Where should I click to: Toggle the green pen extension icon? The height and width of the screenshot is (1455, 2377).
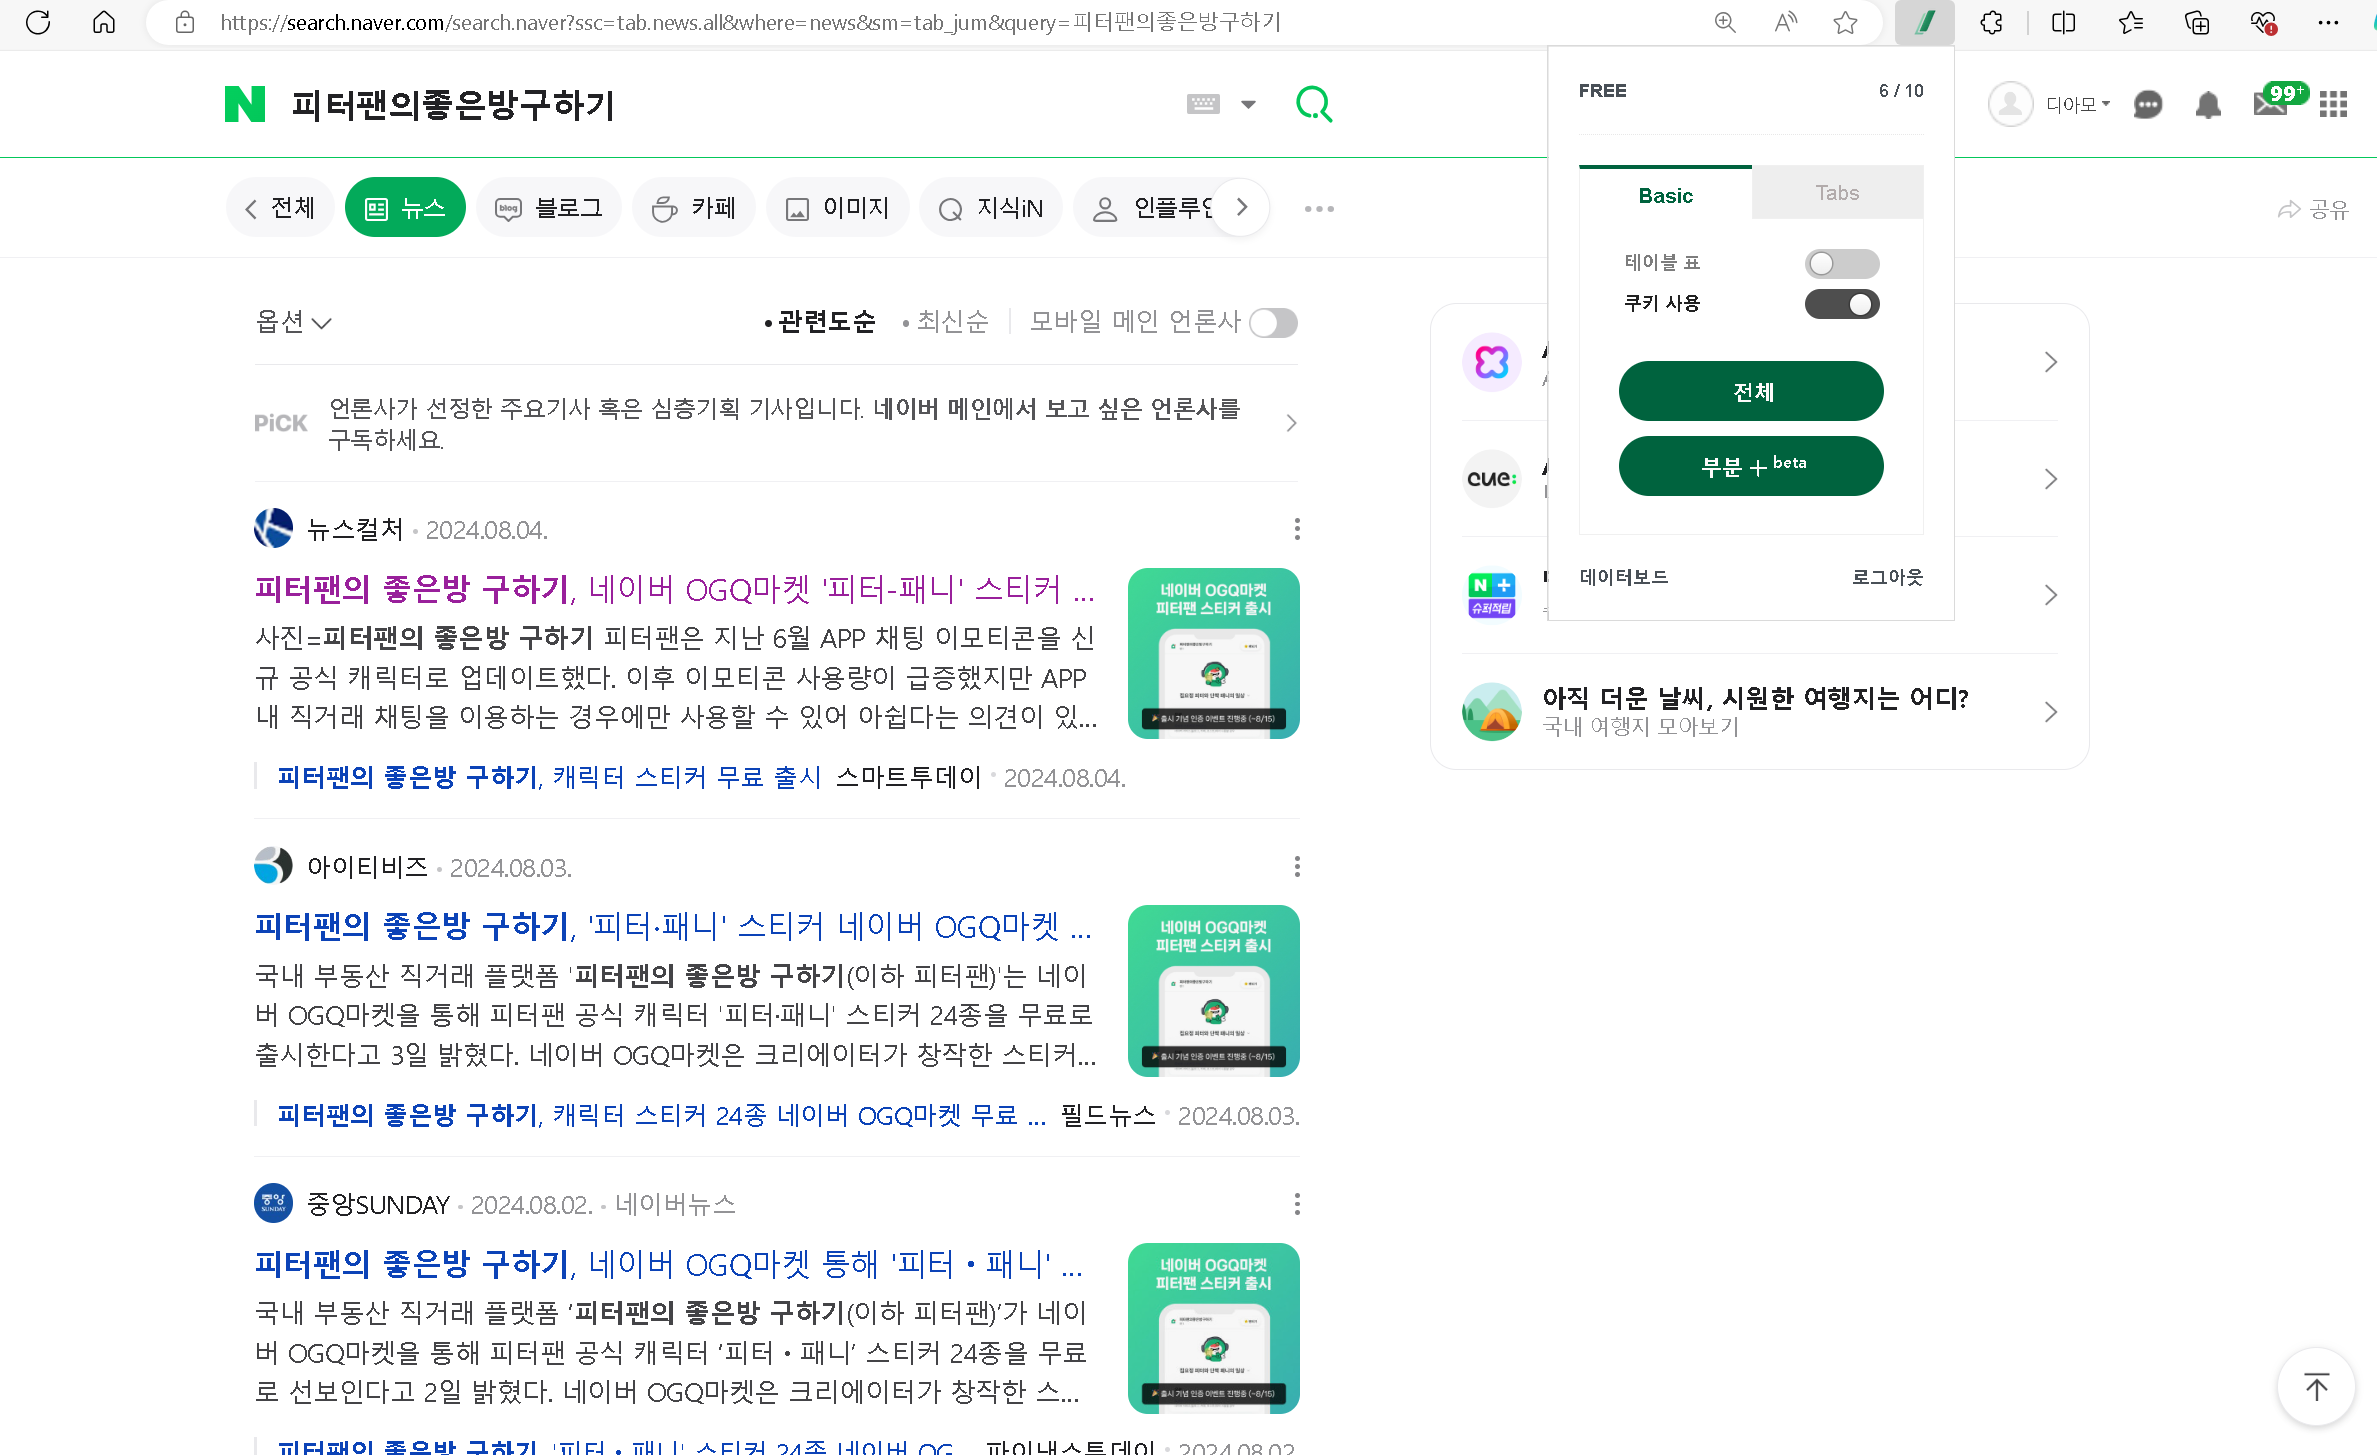click(x=1925, y=22)
